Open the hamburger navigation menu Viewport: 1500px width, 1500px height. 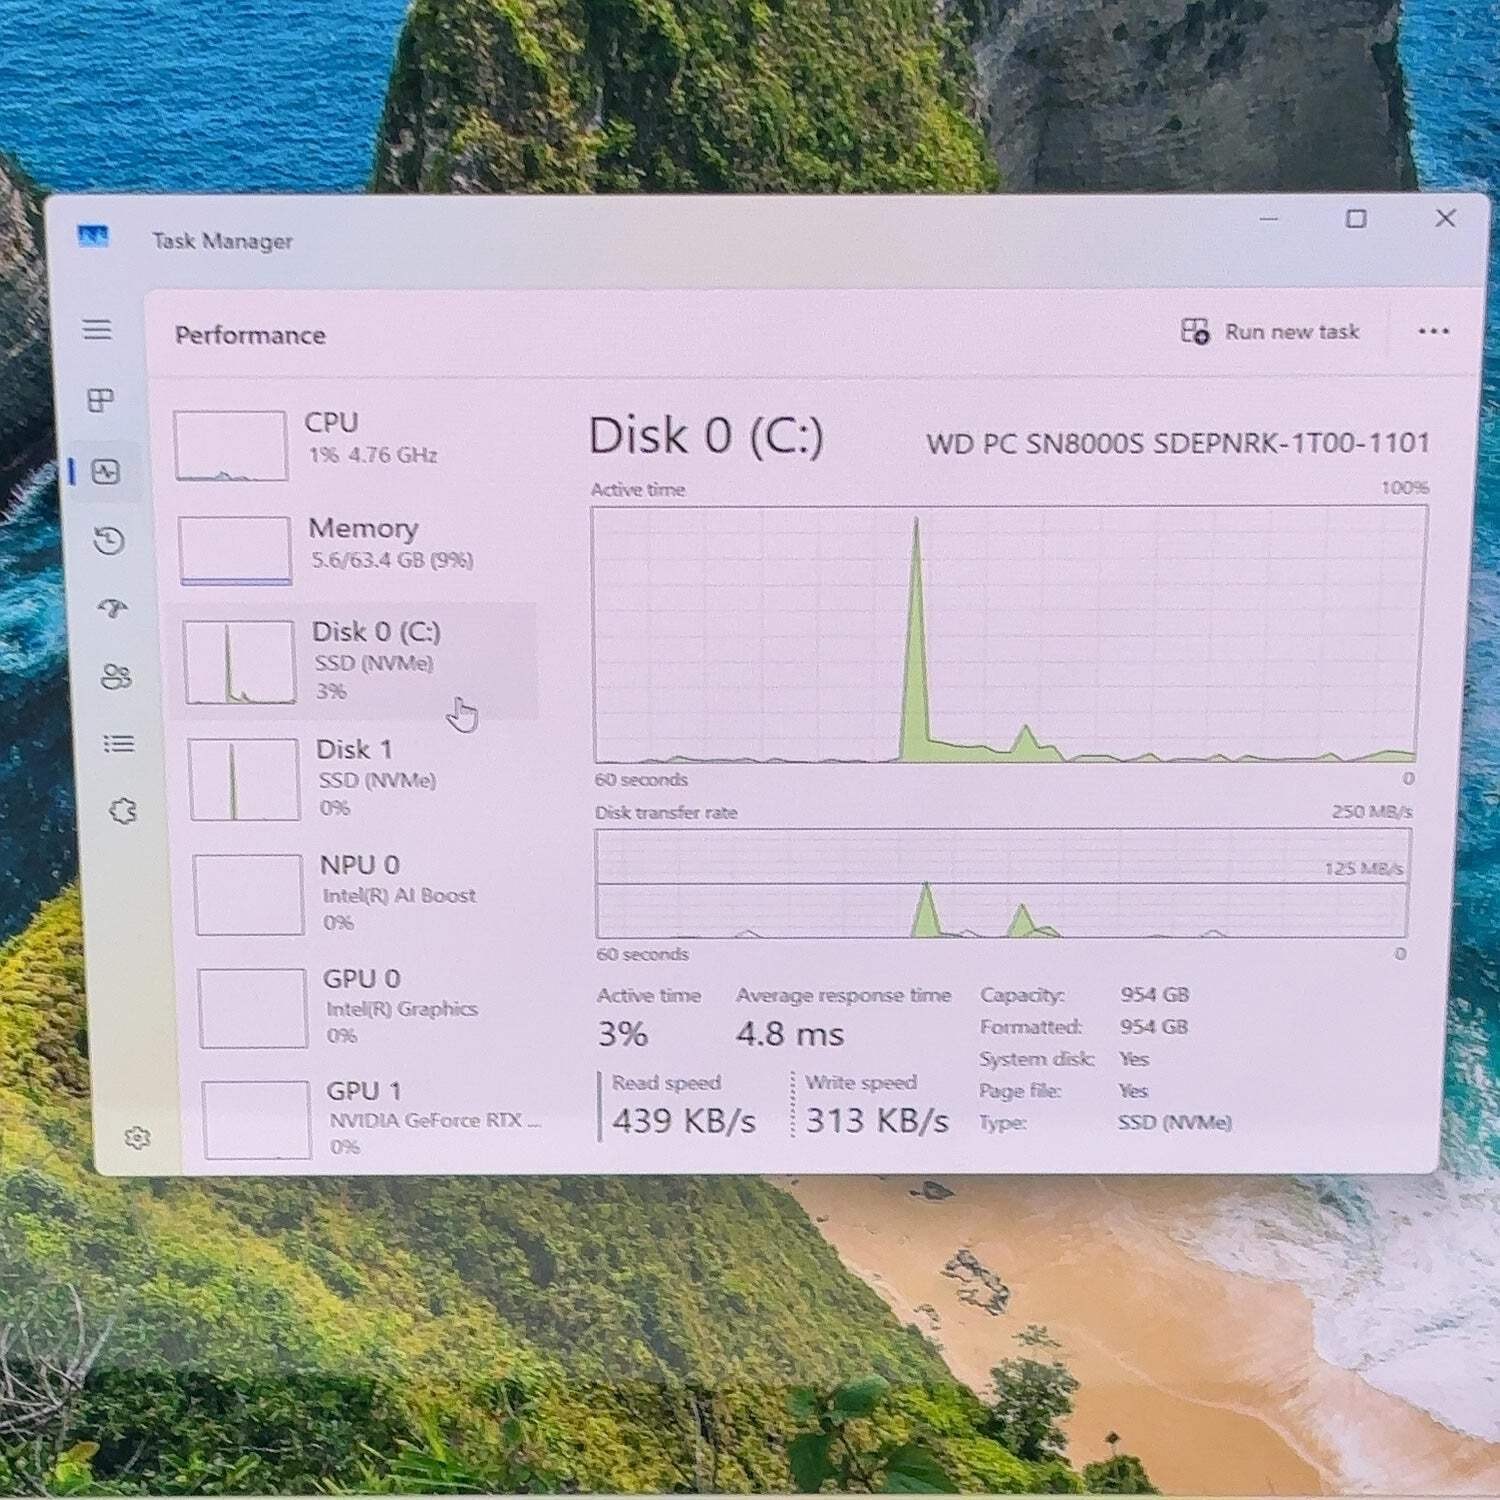pyautogui.click(x=97, y=330)
